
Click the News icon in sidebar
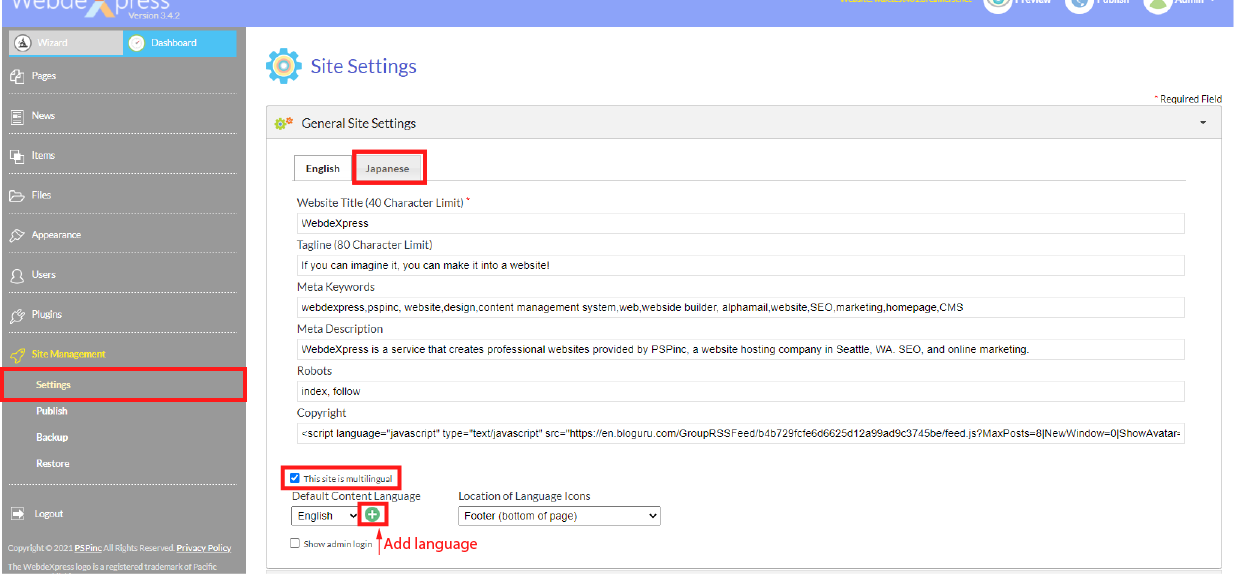(x=17, y=116)
